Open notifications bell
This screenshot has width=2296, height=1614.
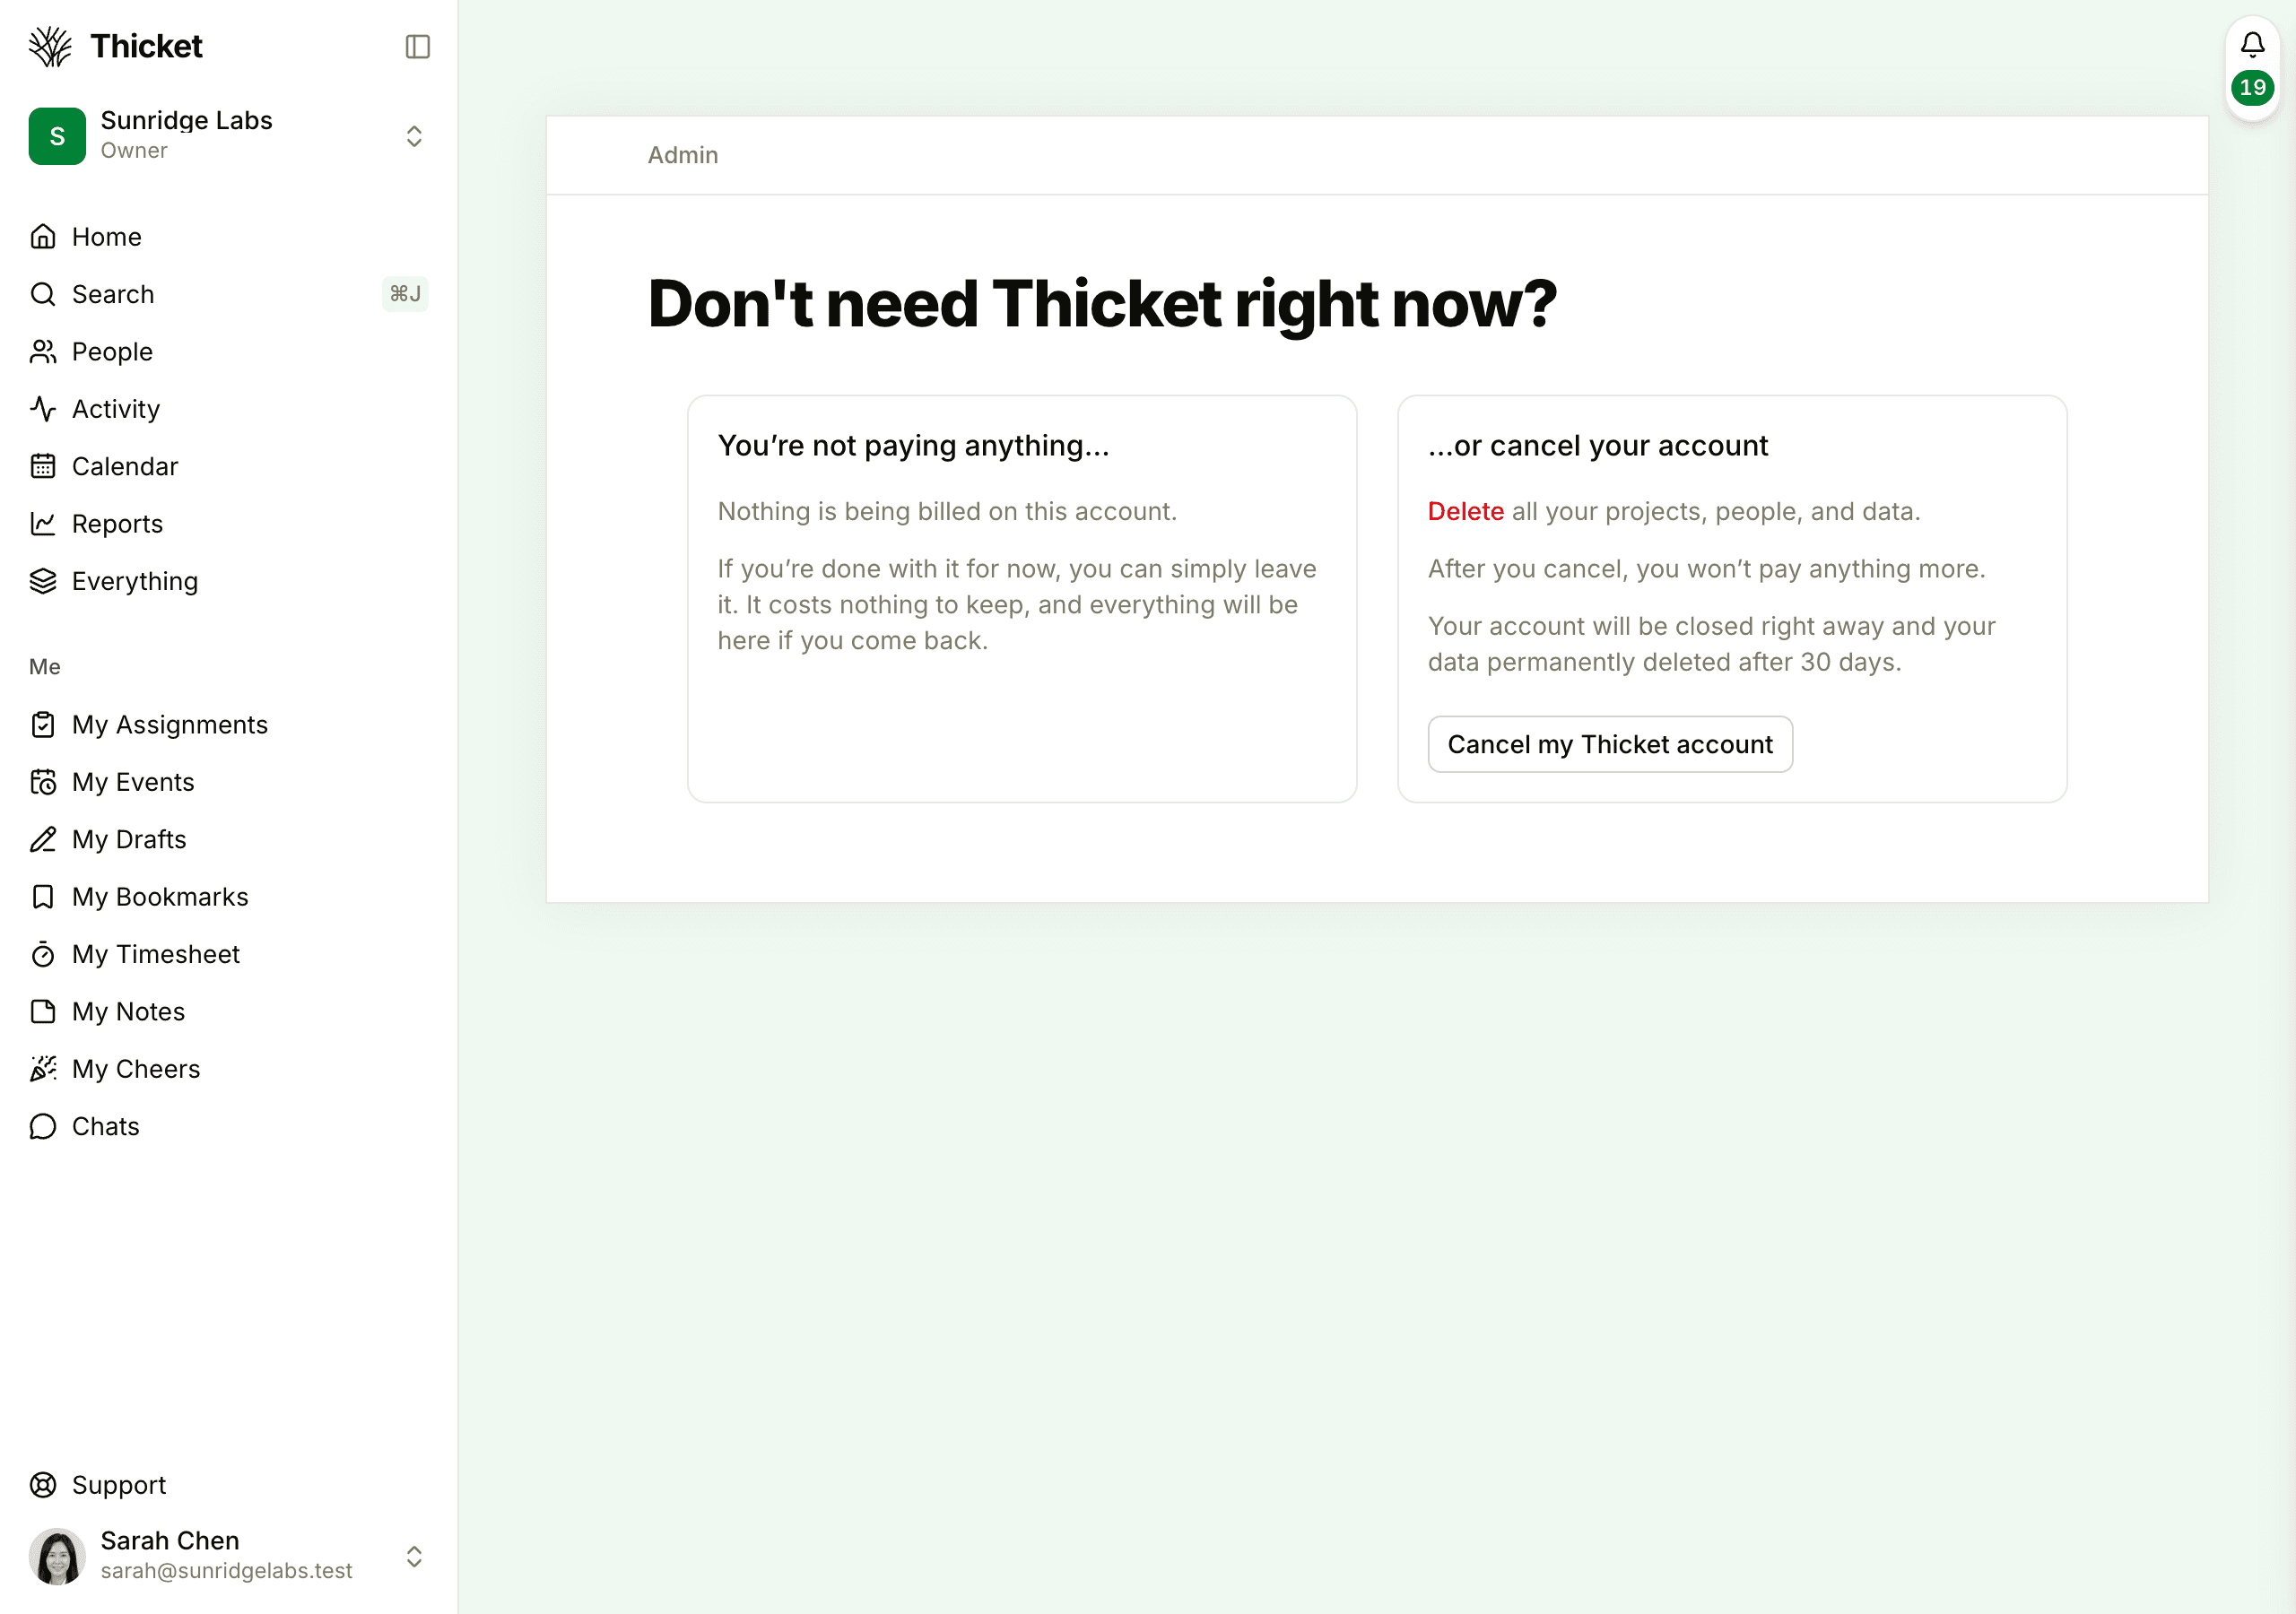coord(2252,44)
